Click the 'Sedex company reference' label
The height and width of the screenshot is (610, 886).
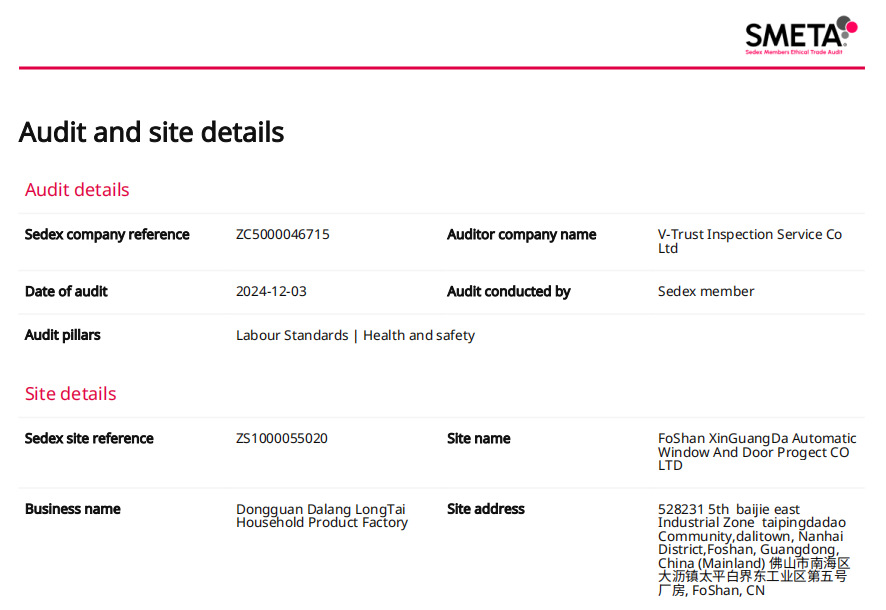click(x=107, y=235)
